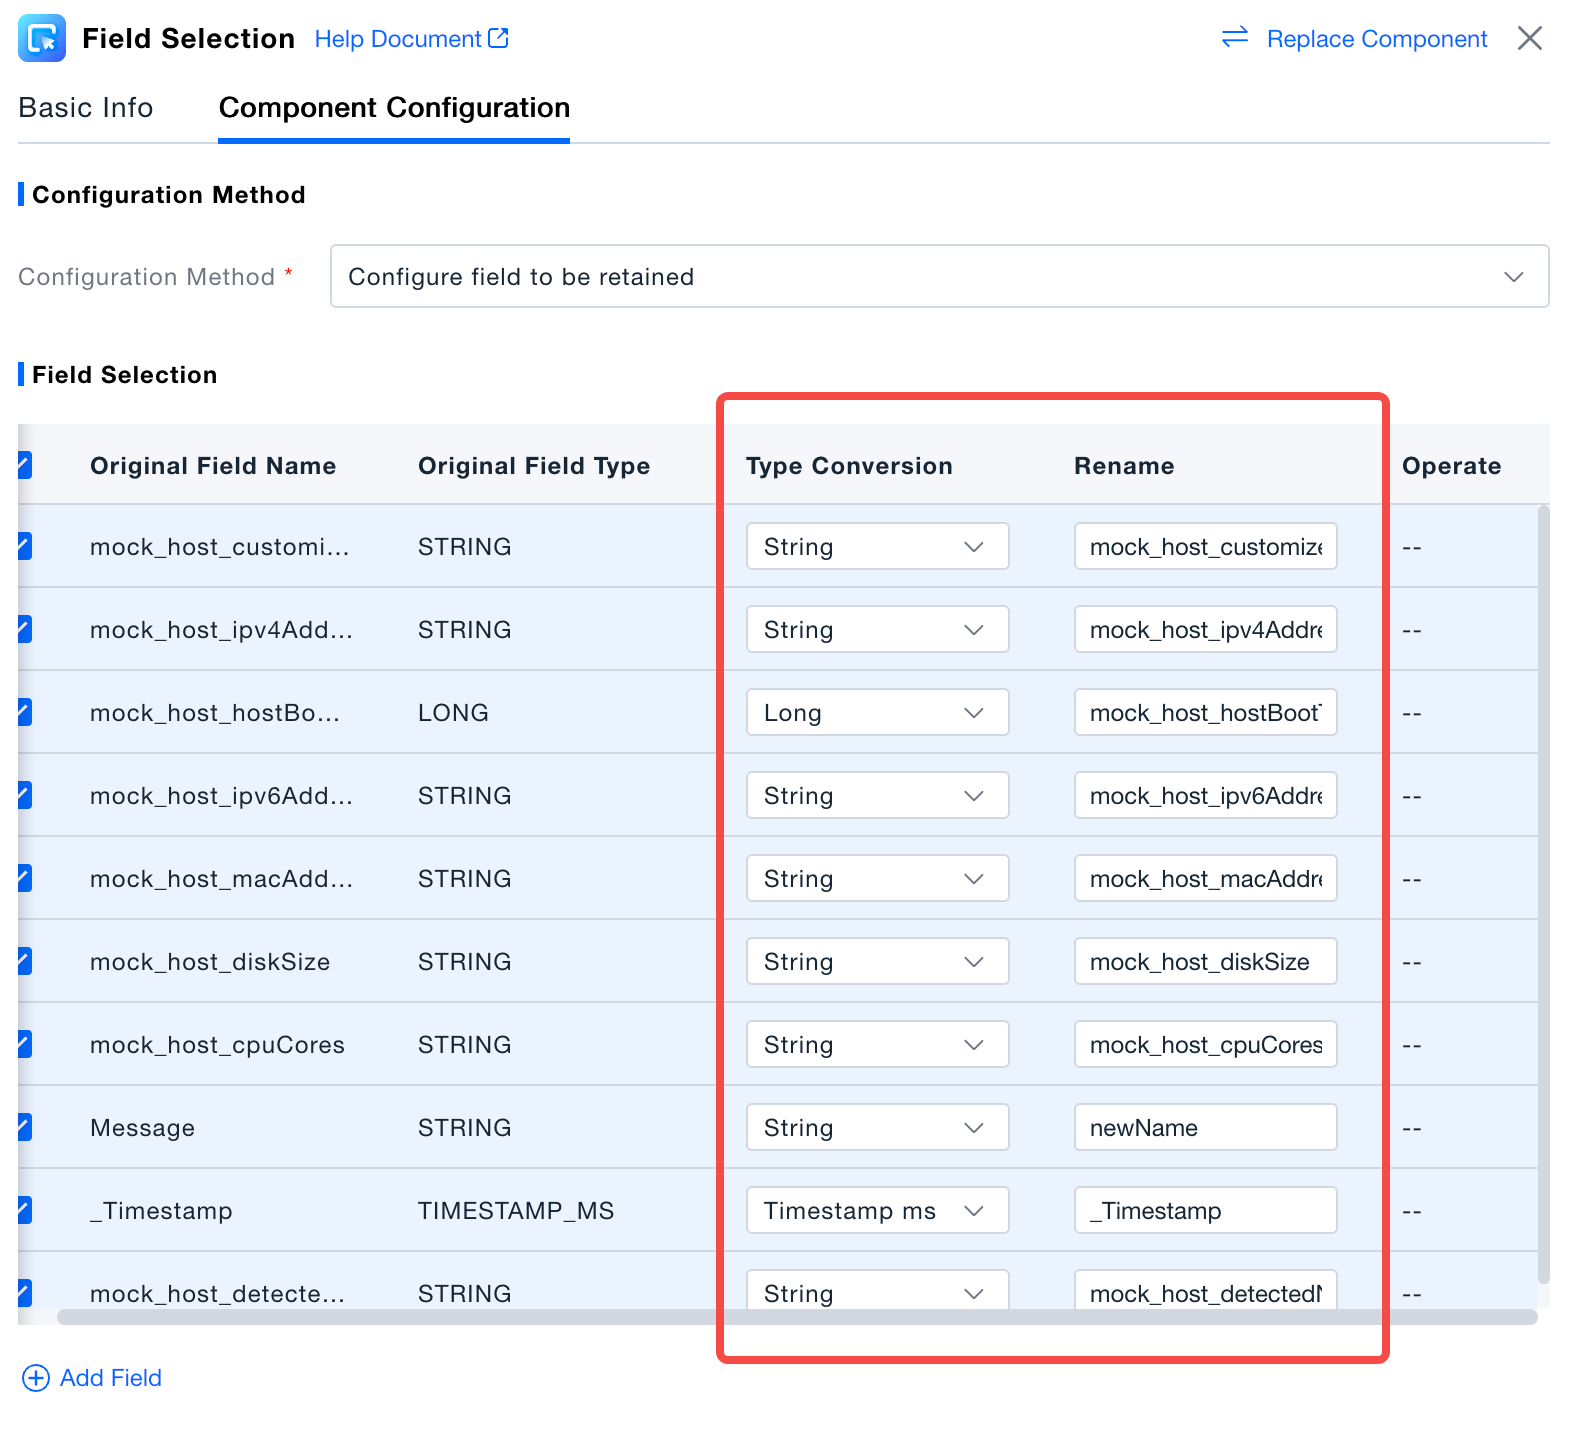Click the chevron of Timestamp ms dropdown

(x=973, y=1211)
